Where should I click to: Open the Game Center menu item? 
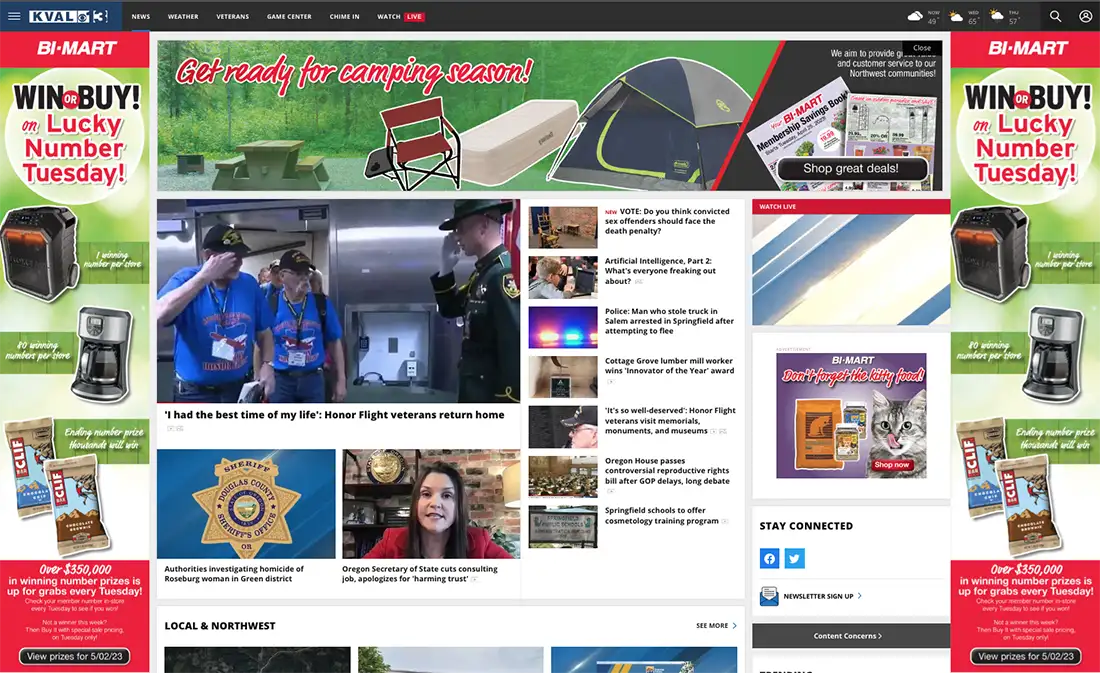[289, 16]
